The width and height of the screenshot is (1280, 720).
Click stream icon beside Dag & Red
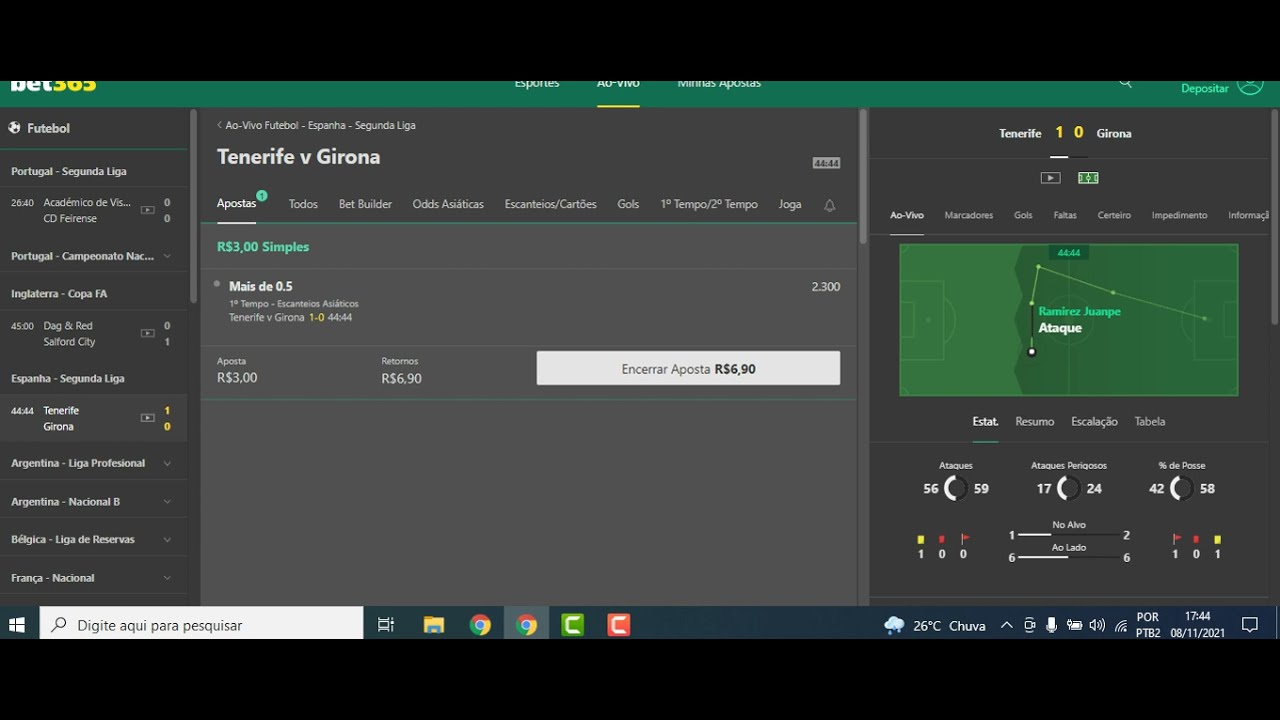[147, 333]
